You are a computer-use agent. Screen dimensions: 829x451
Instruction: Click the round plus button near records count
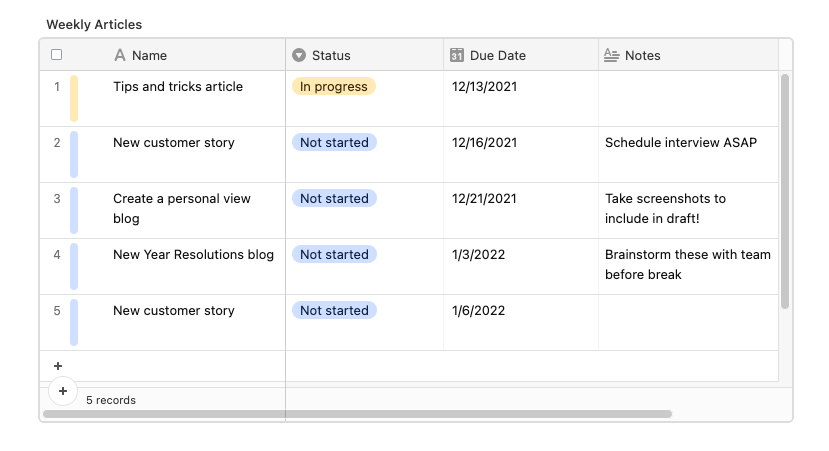click(63, 391)
